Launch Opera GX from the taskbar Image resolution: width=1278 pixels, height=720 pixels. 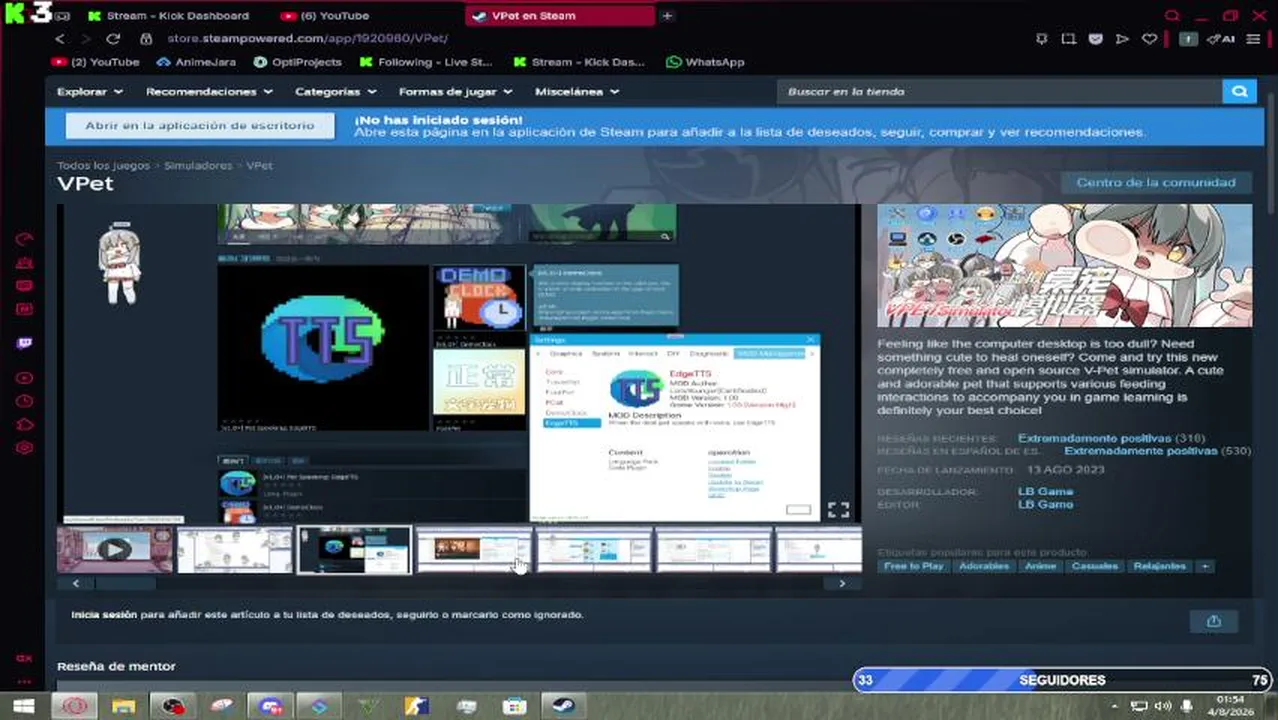click(x=74, y=706)
